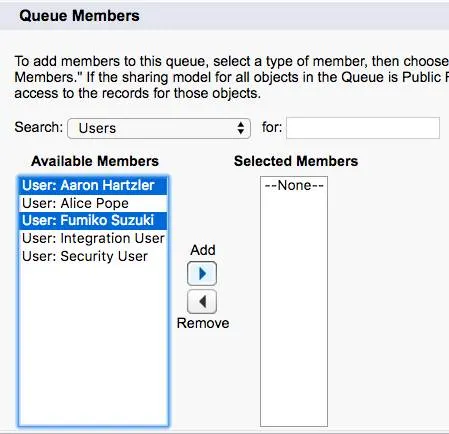Click the Remove label below the arrow
Viewport: 449px width, 434px height.
[203, 323]
